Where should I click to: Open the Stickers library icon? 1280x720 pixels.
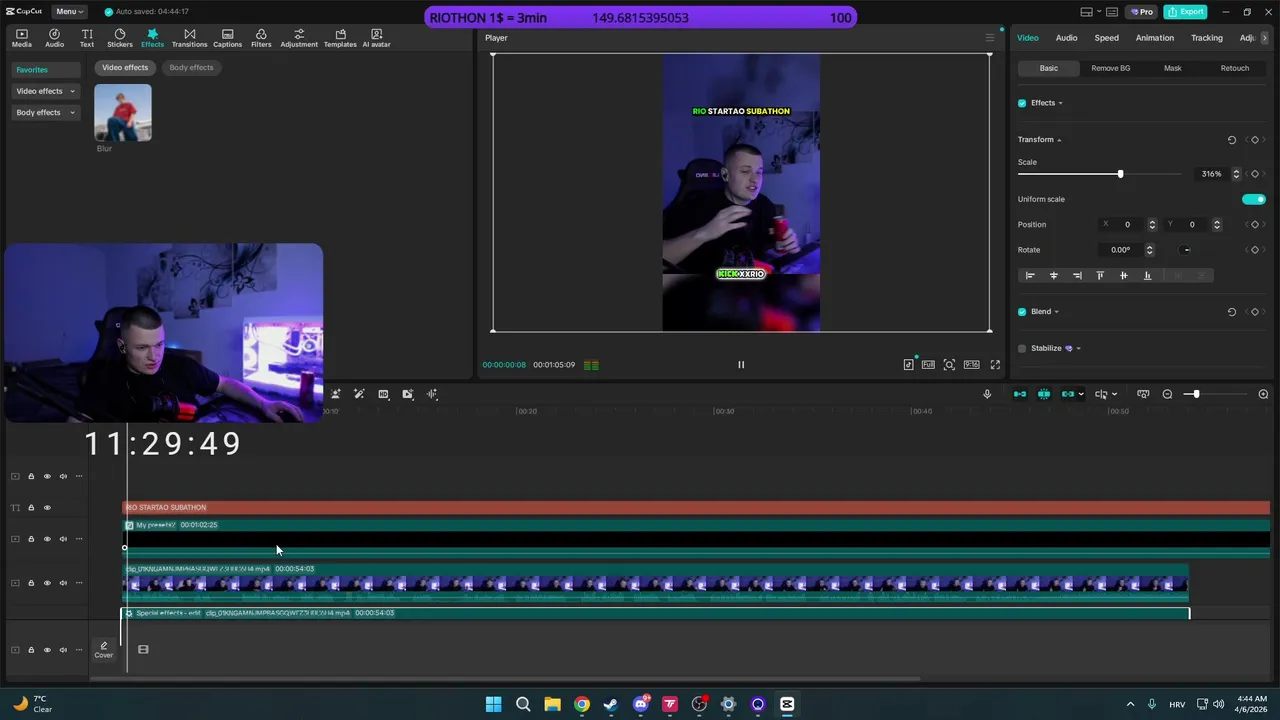119,38
